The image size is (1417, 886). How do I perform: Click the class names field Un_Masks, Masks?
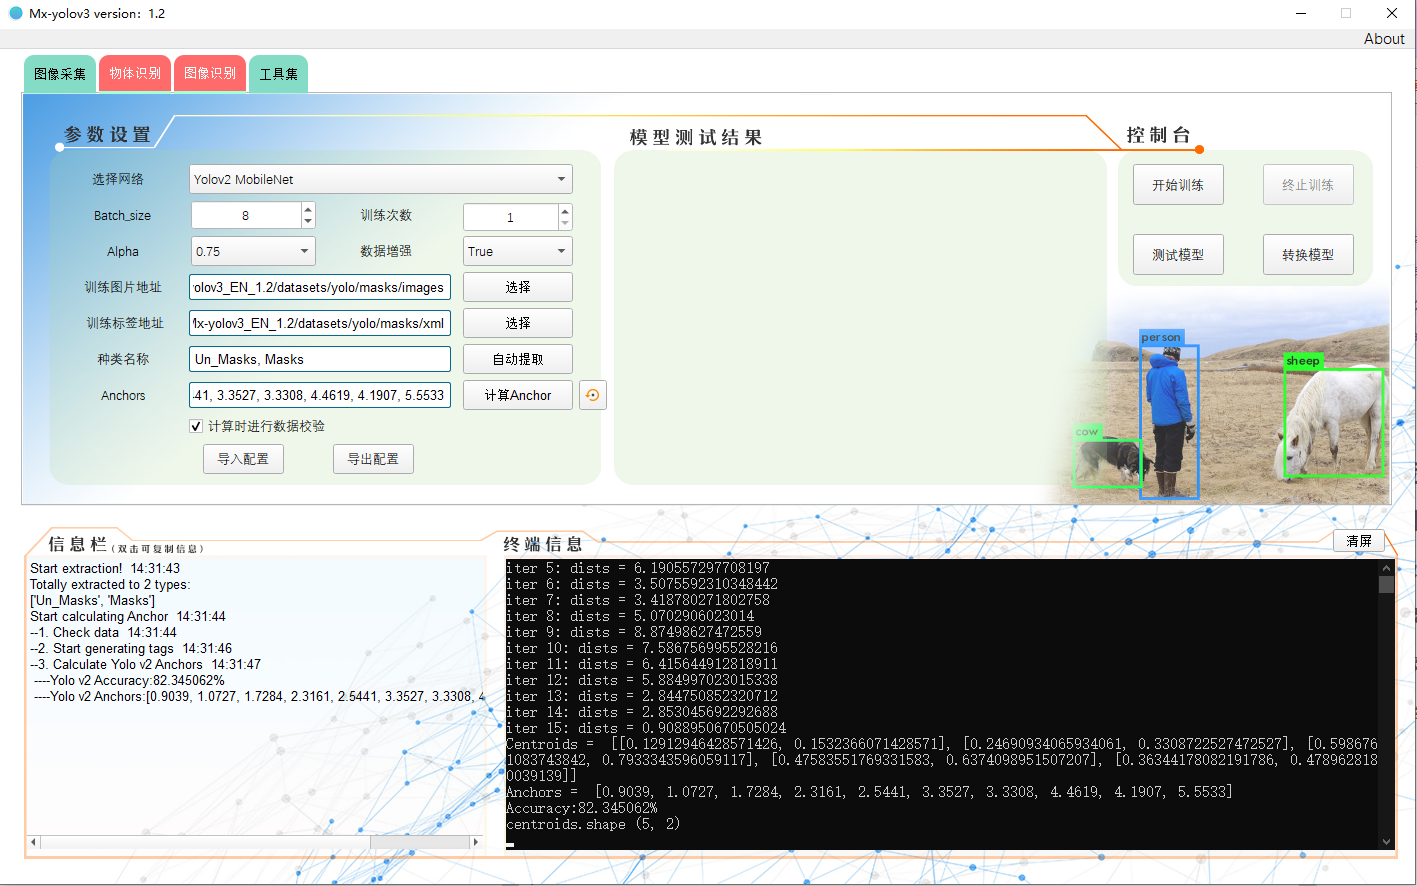pos(320,359)
